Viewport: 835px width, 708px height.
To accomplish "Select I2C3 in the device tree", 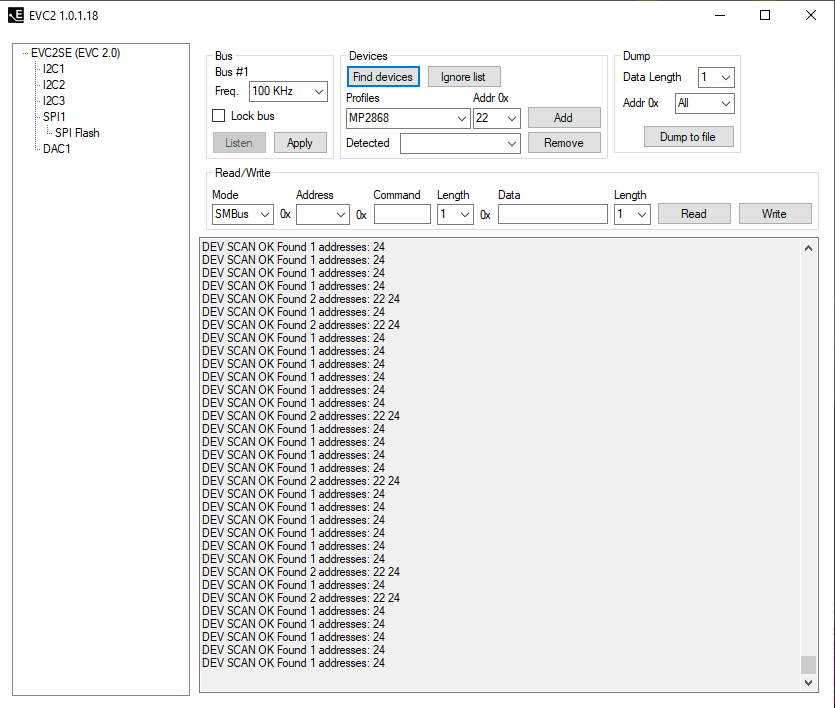I will point(54,101).
